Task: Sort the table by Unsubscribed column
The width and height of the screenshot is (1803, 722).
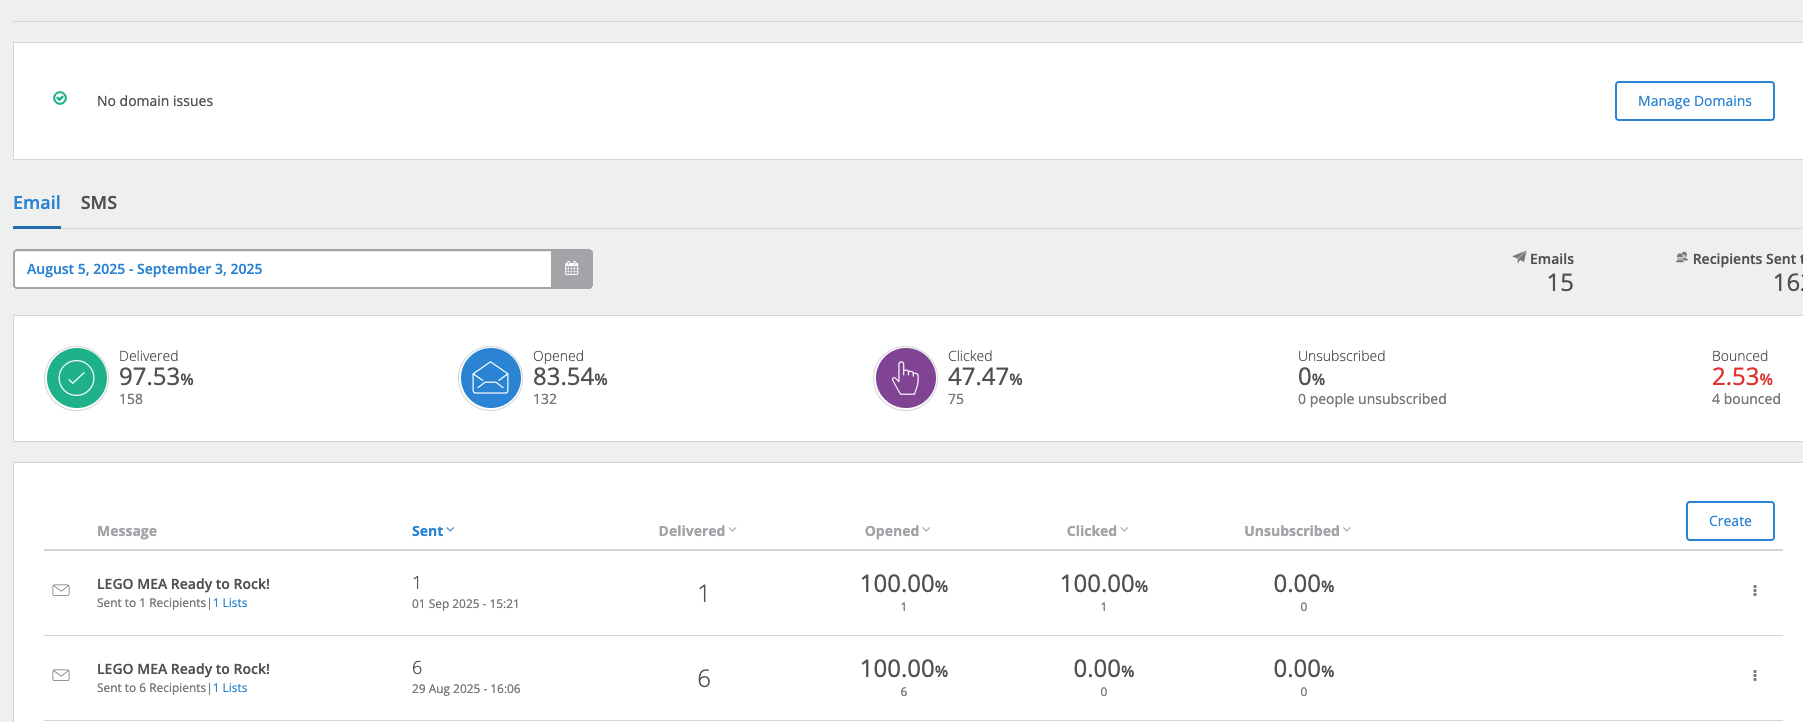Action: 1296,531
